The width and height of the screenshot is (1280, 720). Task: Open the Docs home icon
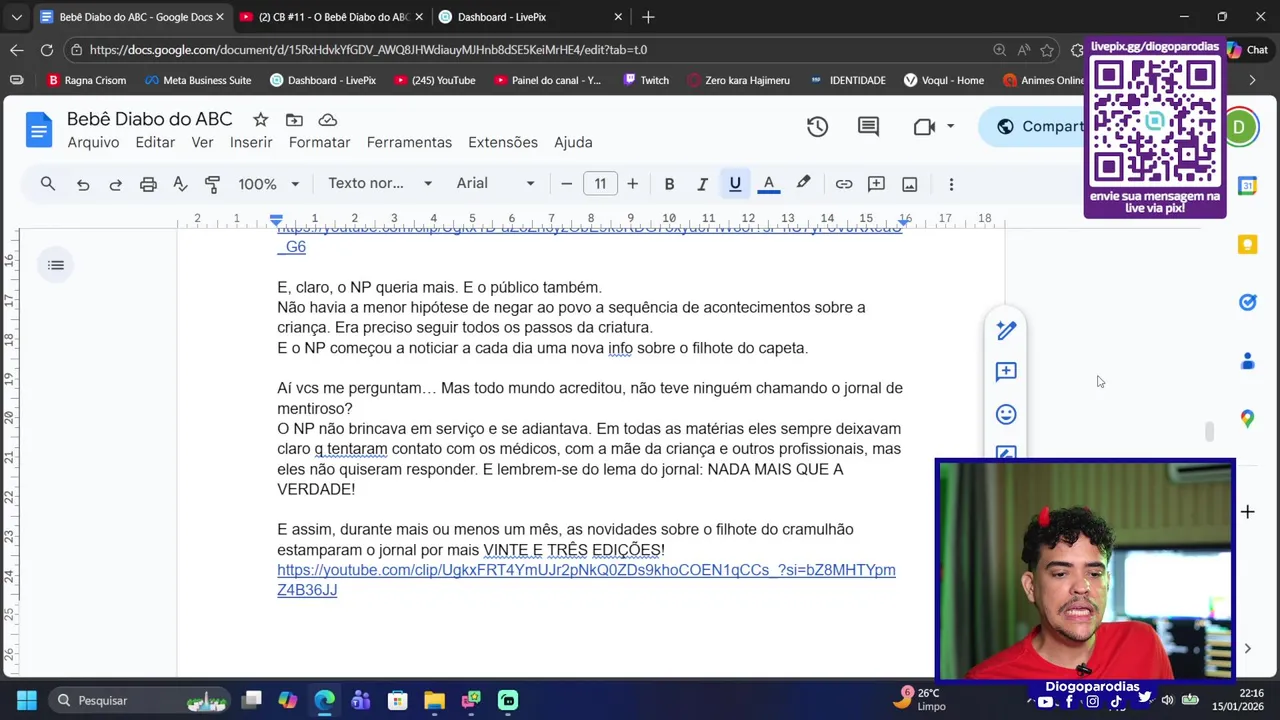(39, 130)
